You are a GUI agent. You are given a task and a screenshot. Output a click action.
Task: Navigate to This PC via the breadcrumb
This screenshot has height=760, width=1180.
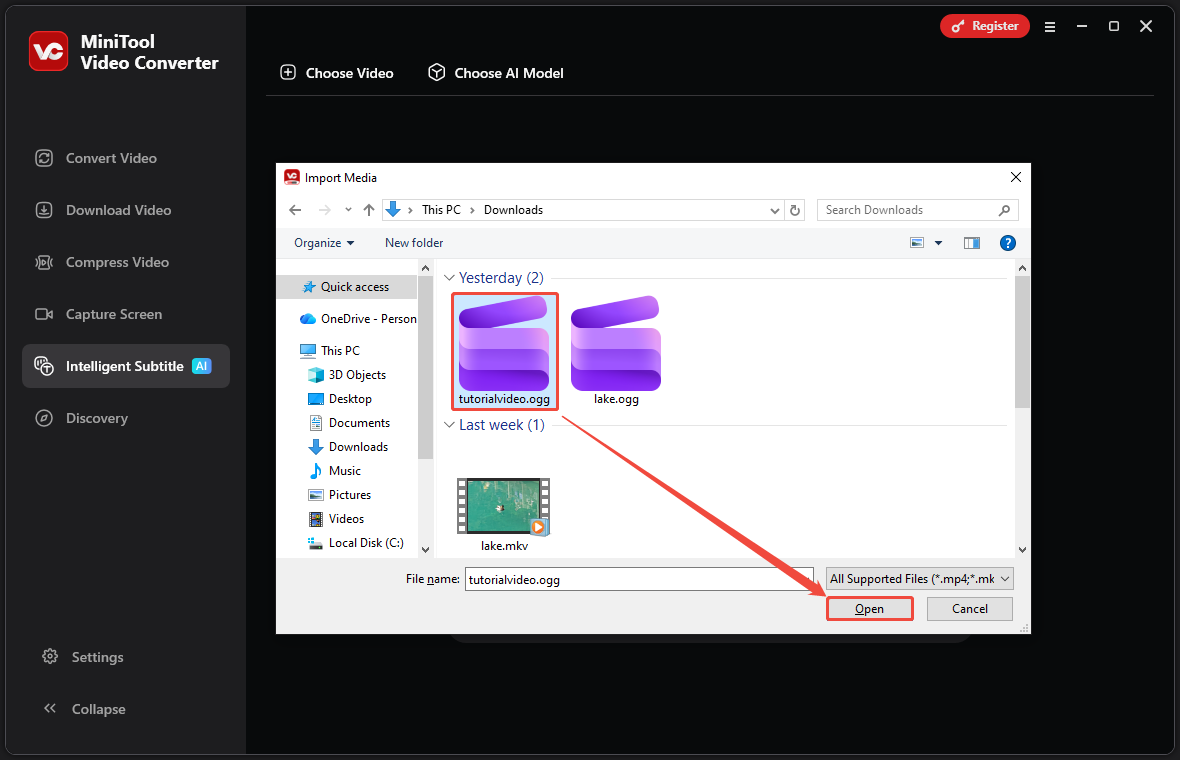click(x=440, y=209)
